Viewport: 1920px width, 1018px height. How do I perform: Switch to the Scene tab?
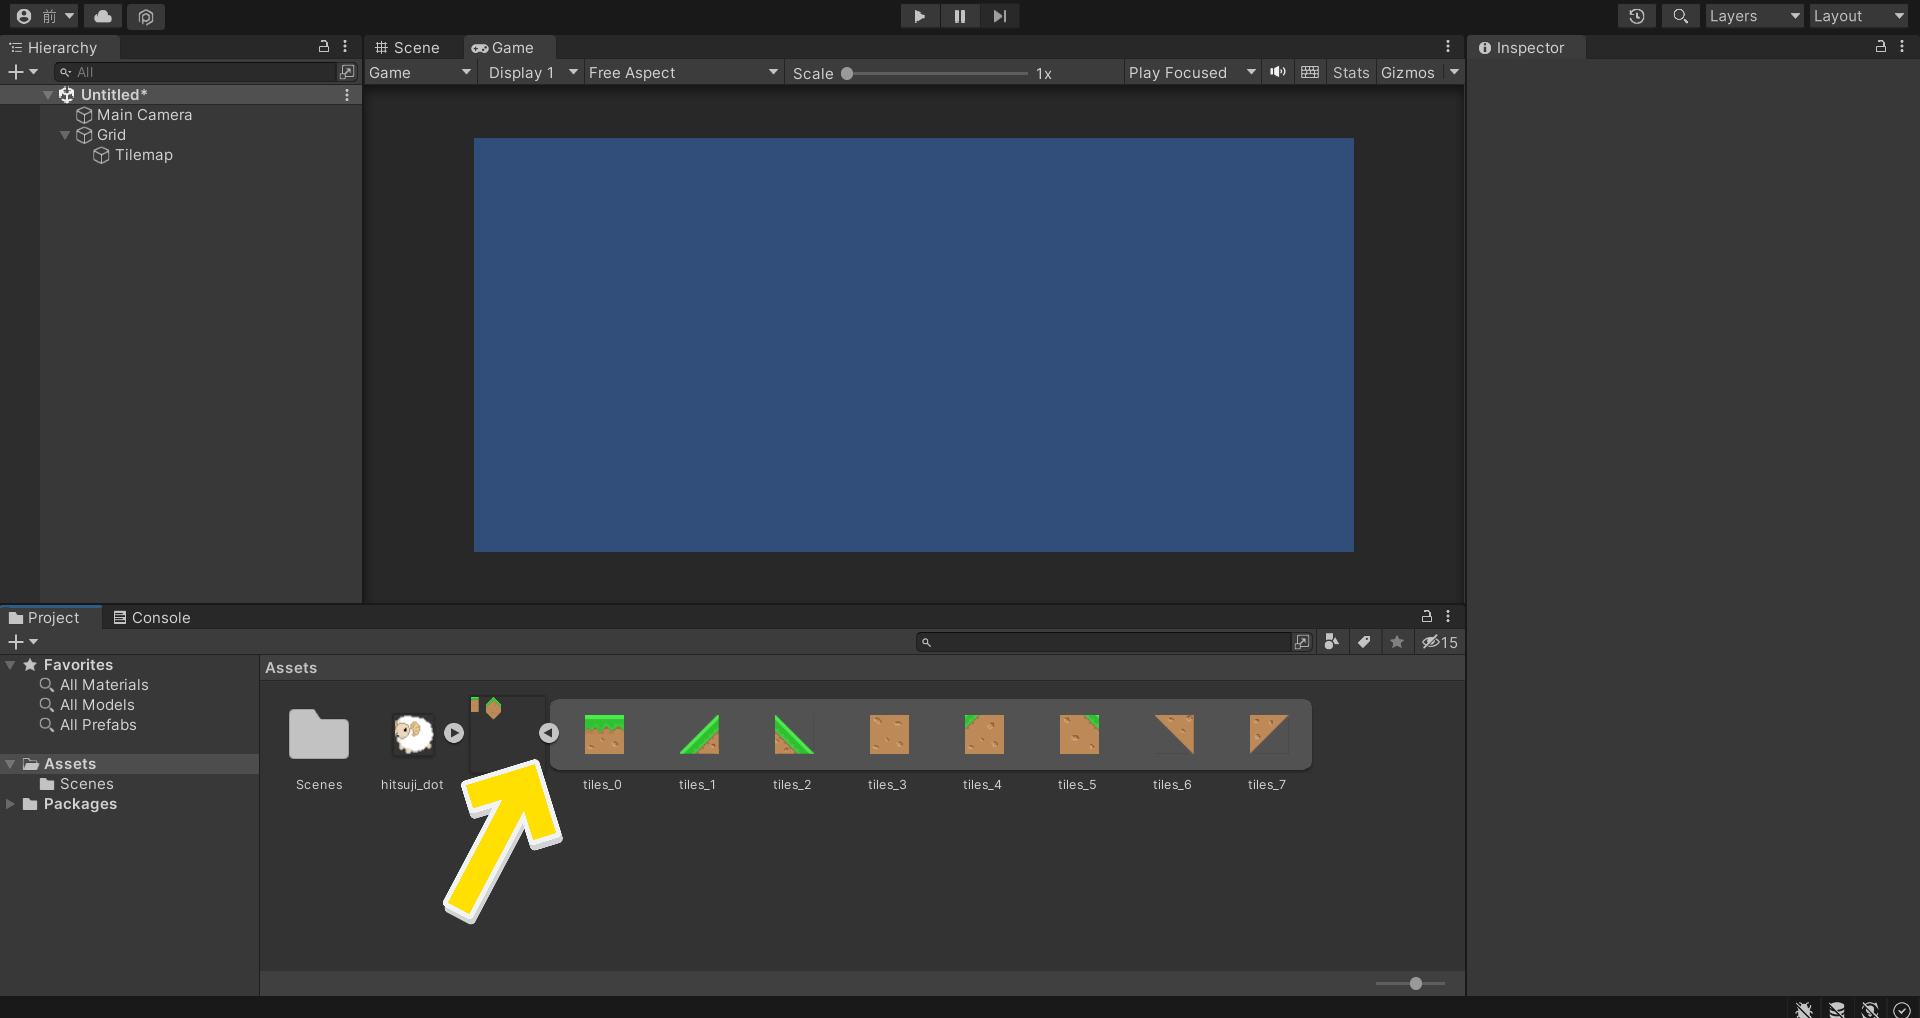point(408,48)
